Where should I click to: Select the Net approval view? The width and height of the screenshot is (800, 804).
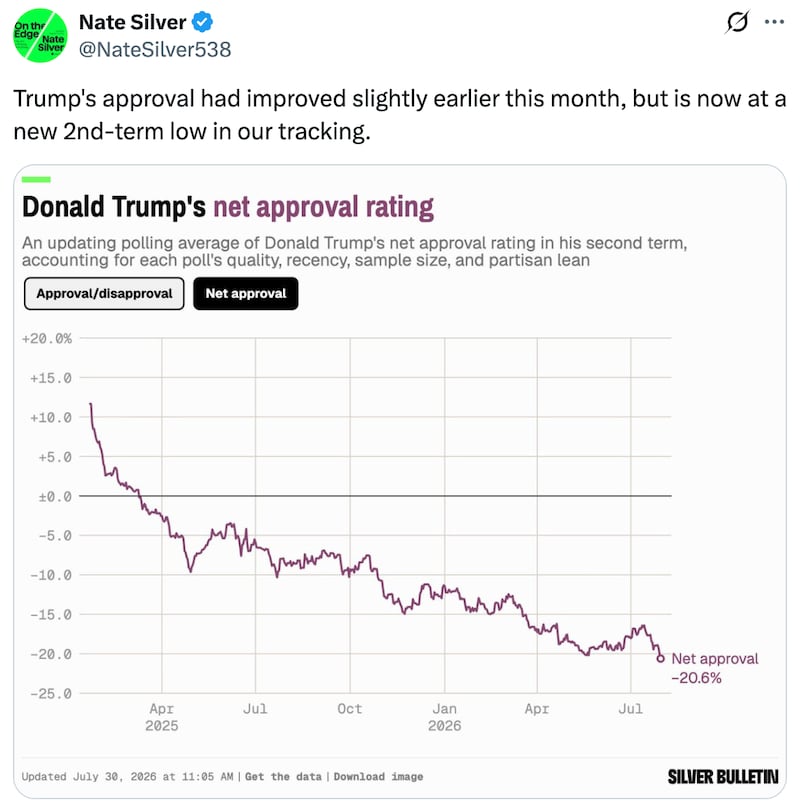click(x=246, y=294)
